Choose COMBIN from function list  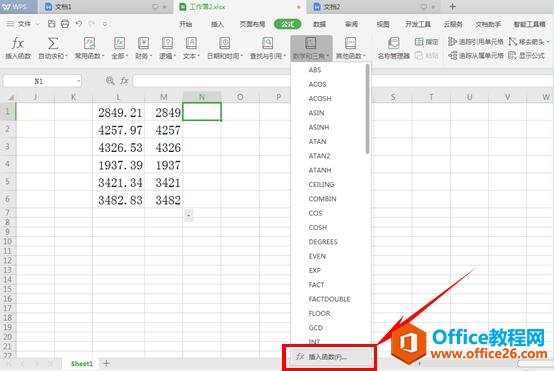[x=322, y=199]
